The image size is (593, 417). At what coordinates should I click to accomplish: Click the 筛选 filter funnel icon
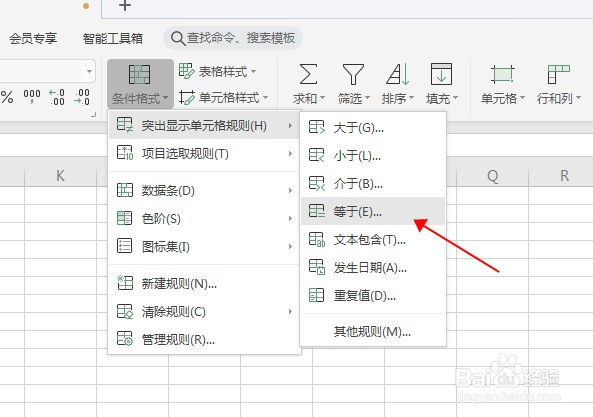coord(353,74)
